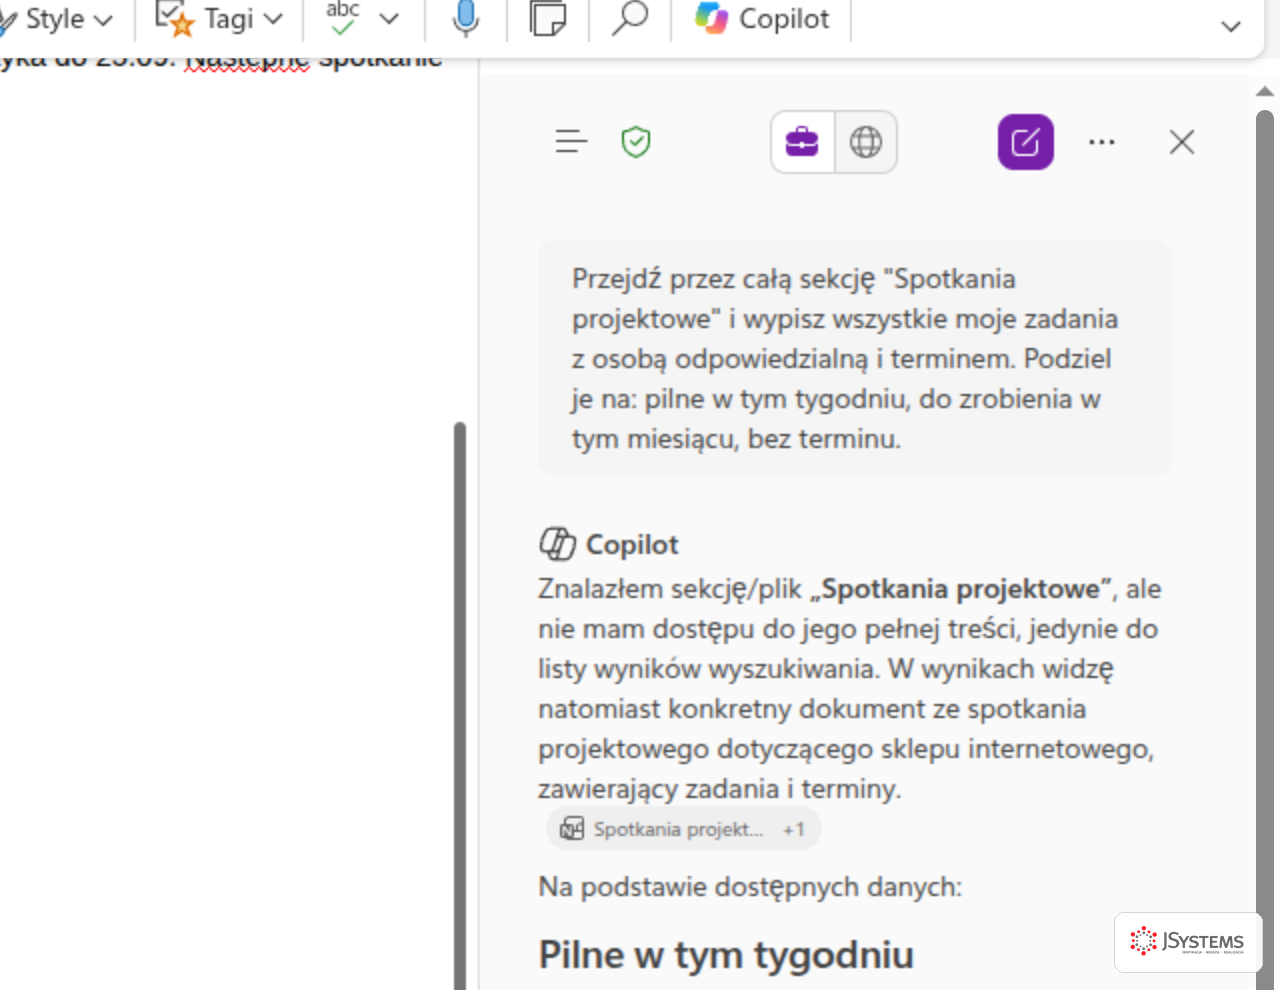Click the 'Pilne w tym tygodniu' heading

(x=726, y=954)
